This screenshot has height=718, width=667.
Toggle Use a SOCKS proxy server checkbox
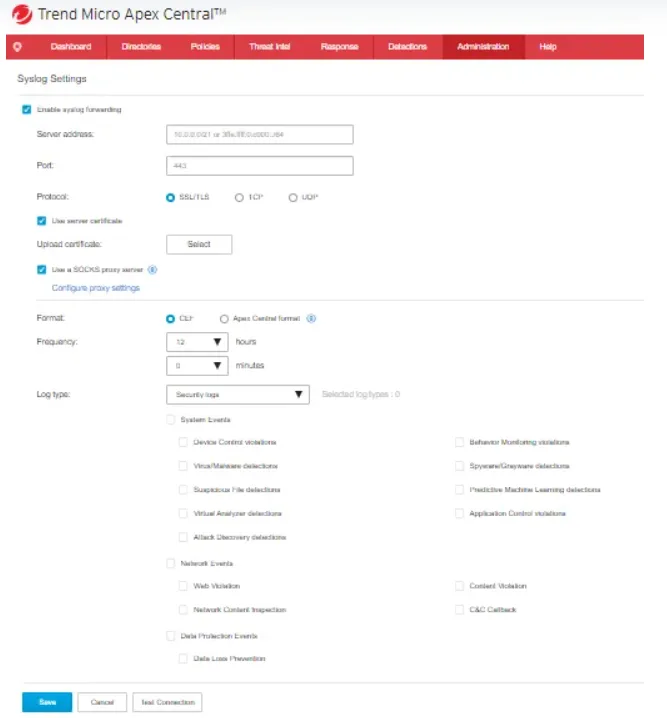42,269
